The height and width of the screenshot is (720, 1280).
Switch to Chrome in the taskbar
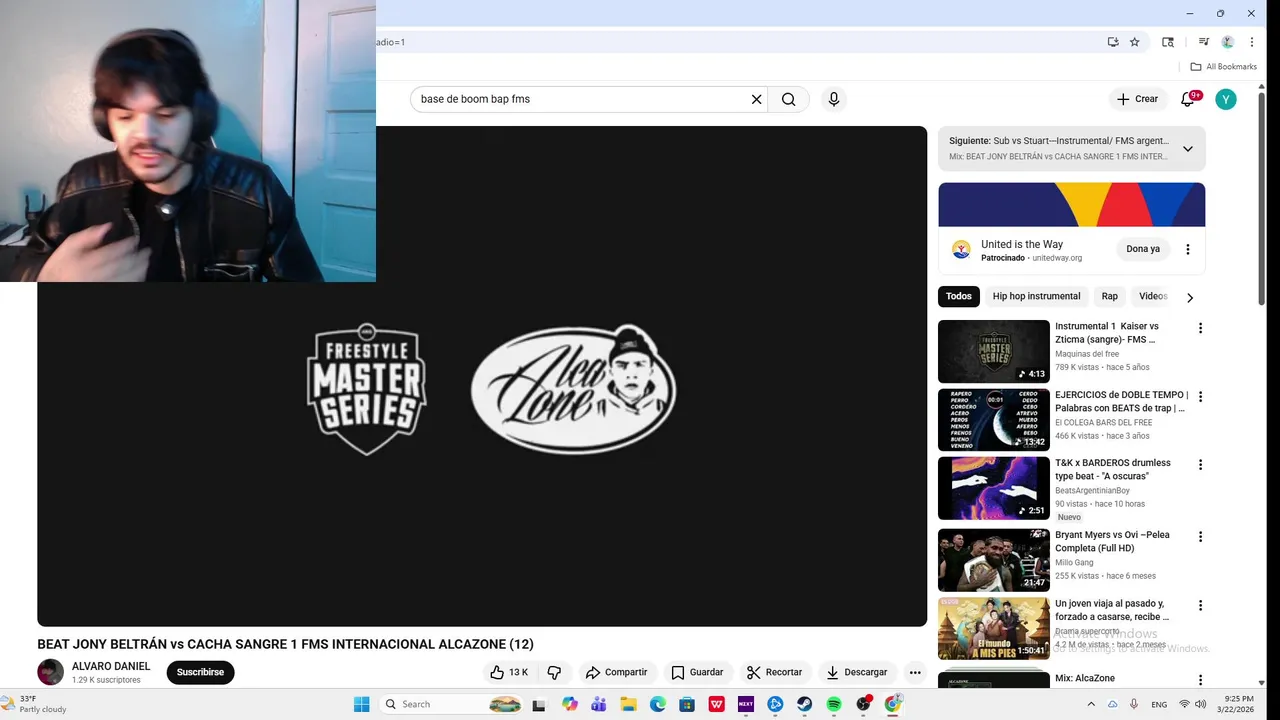[x=892, y=704]
